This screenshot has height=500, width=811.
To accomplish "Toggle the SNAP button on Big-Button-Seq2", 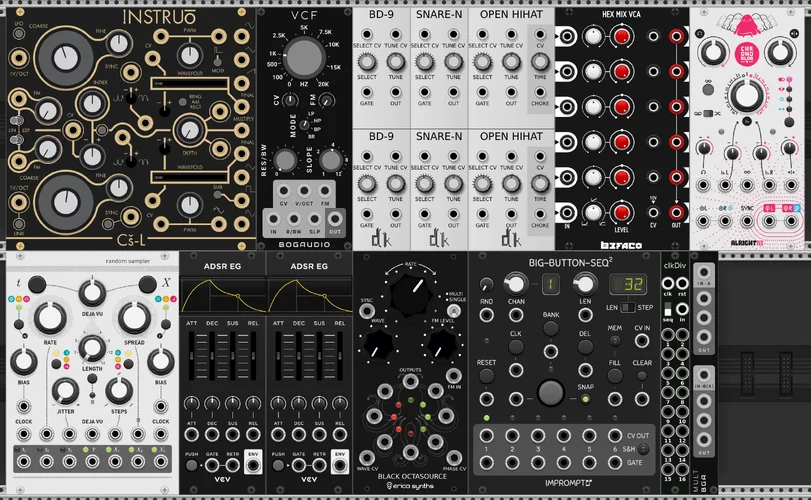I will 585,399.
